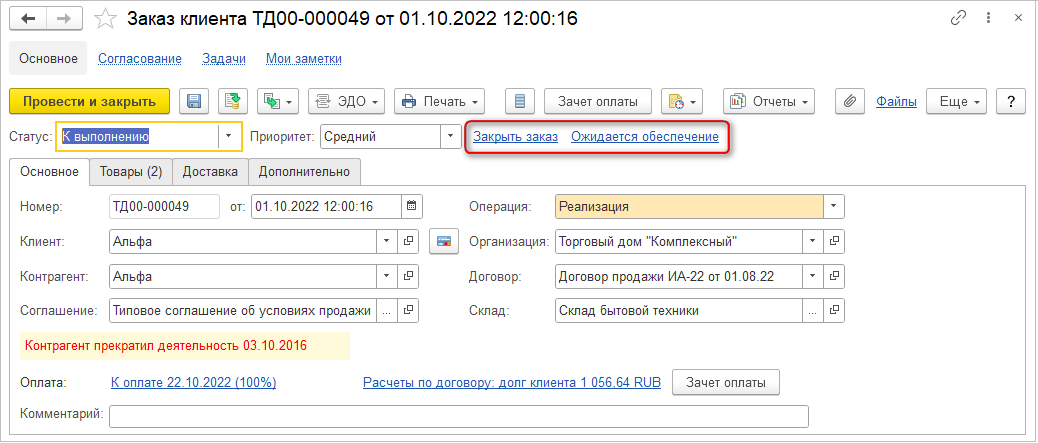The width and height of the screenshot is (1038, 443).
Task: Click the Организация field Торговый дом
Action: click(x=679, y=241)
